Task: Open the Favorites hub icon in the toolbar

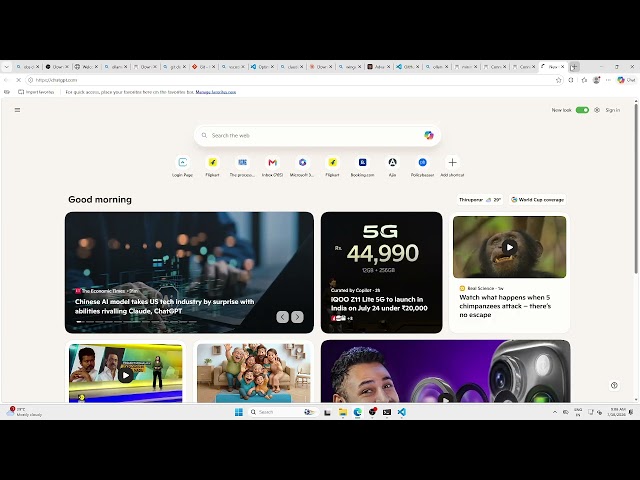Action: click(x=584, y=80)
